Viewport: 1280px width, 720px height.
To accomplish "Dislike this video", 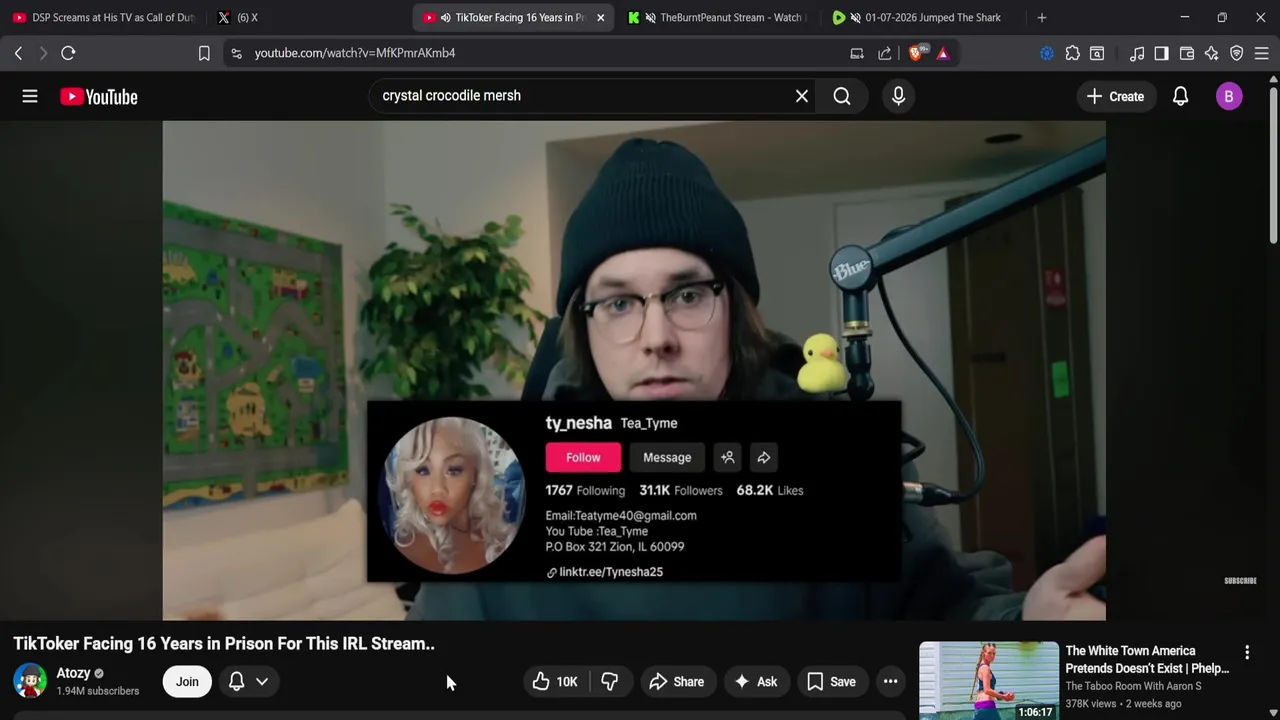I will 609,681.
